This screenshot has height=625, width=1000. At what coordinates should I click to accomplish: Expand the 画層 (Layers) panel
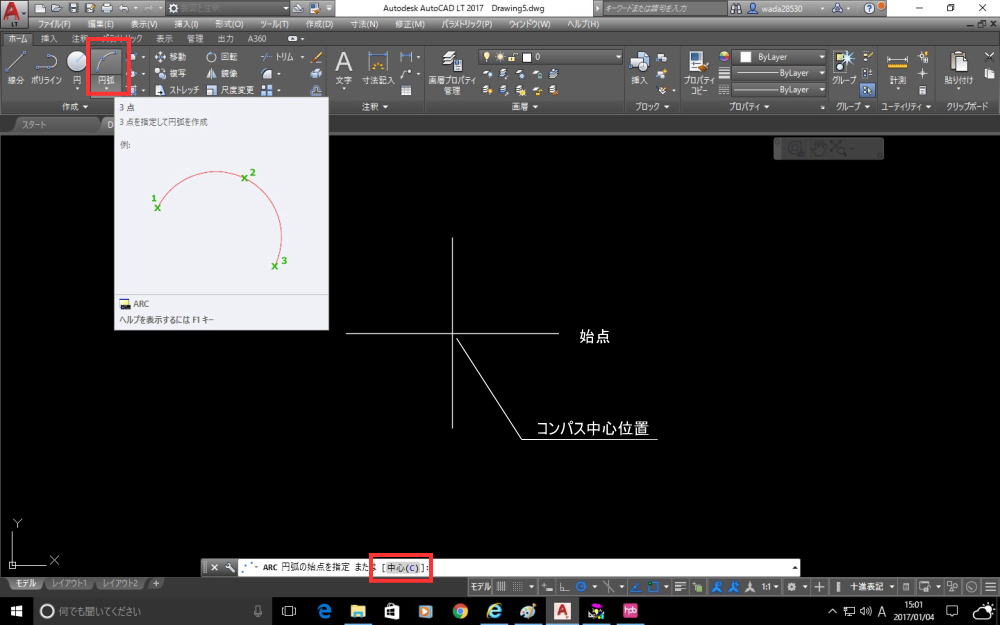tap(524, 107)
